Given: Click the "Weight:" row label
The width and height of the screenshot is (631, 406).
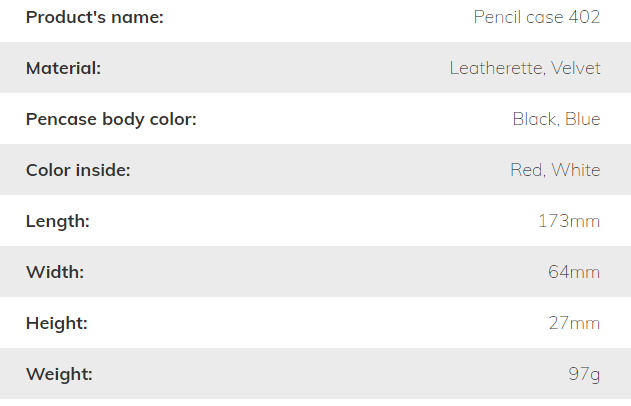Looking at the screenshot, I should click(x=59, y=374).
